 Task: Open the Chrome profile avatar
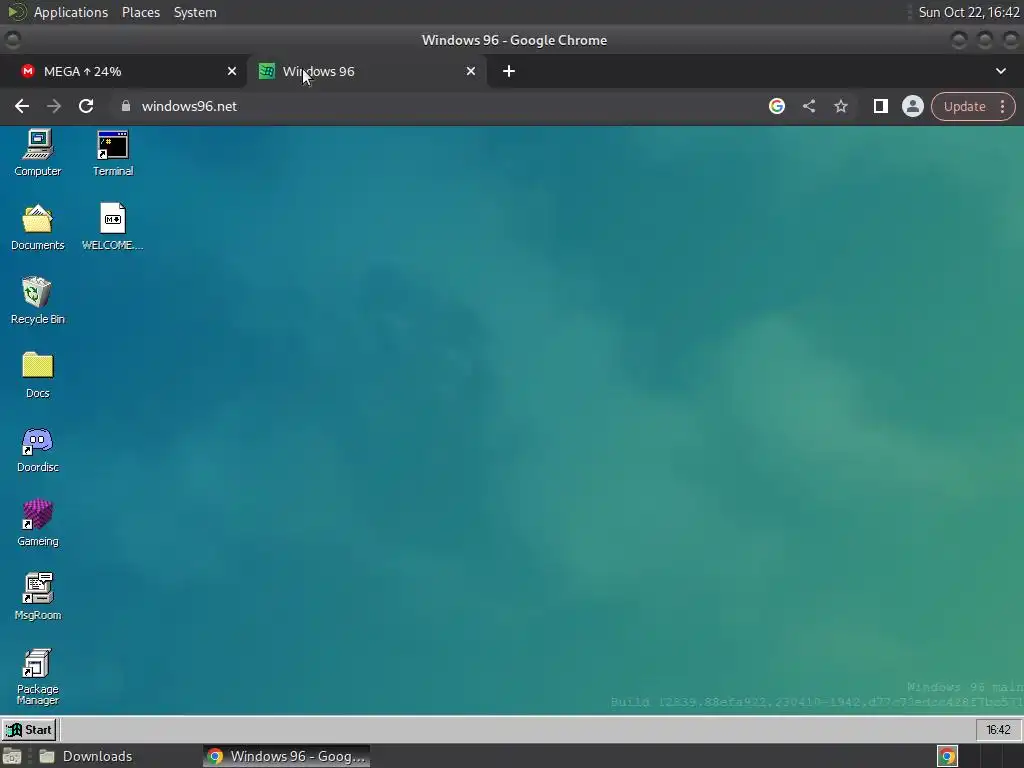click(912, 106)
